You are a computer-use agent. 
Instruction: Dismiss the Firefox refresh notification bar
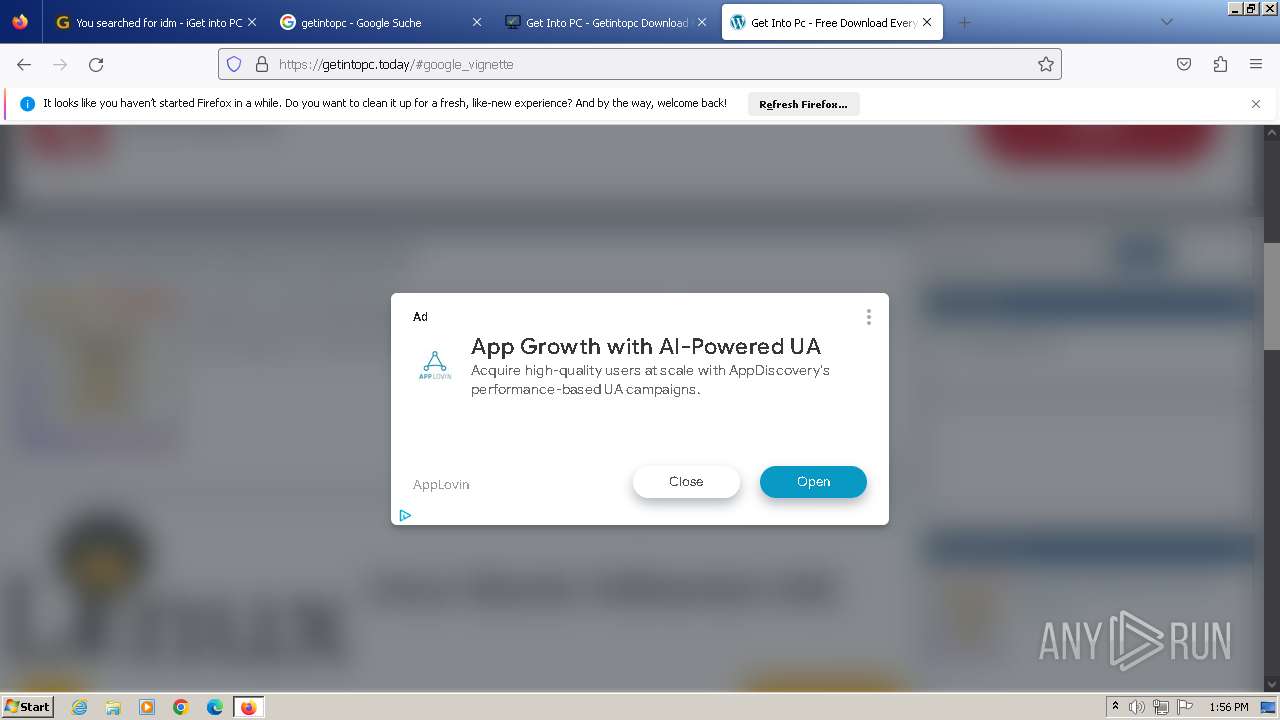1256,104
